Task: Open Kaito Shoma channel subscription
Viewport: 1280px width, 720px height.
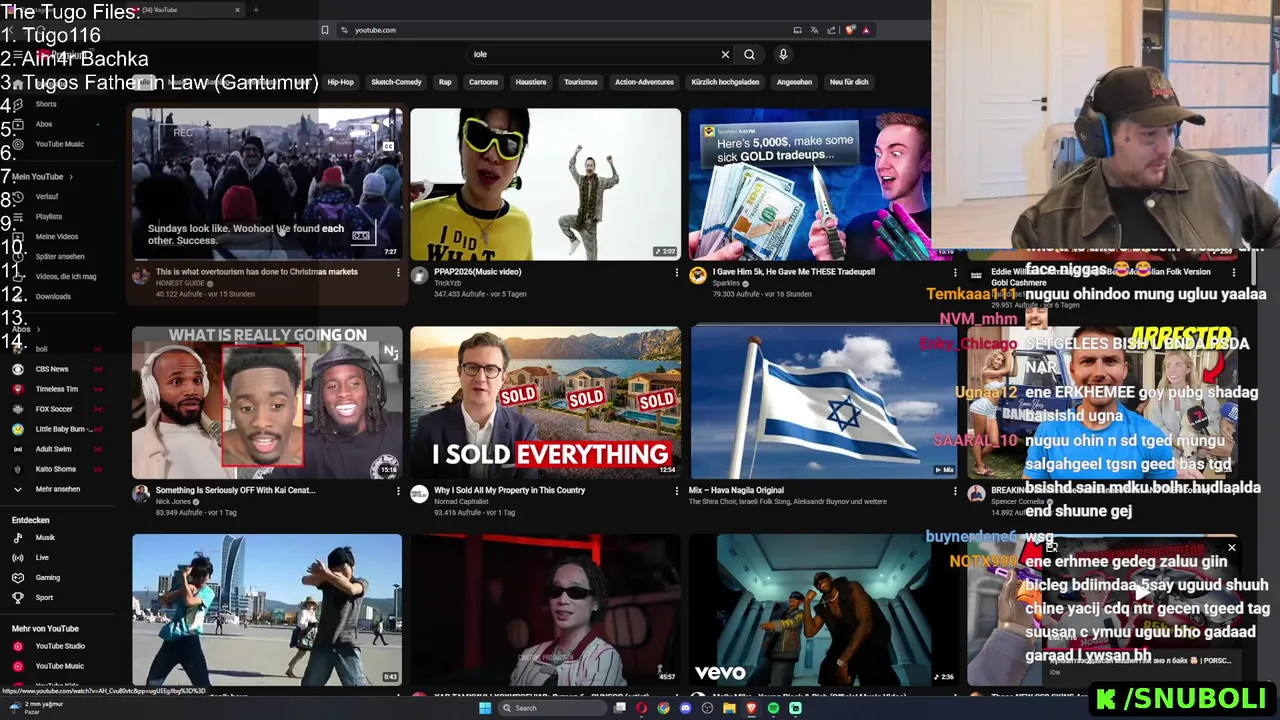Action: click(55, 469)
